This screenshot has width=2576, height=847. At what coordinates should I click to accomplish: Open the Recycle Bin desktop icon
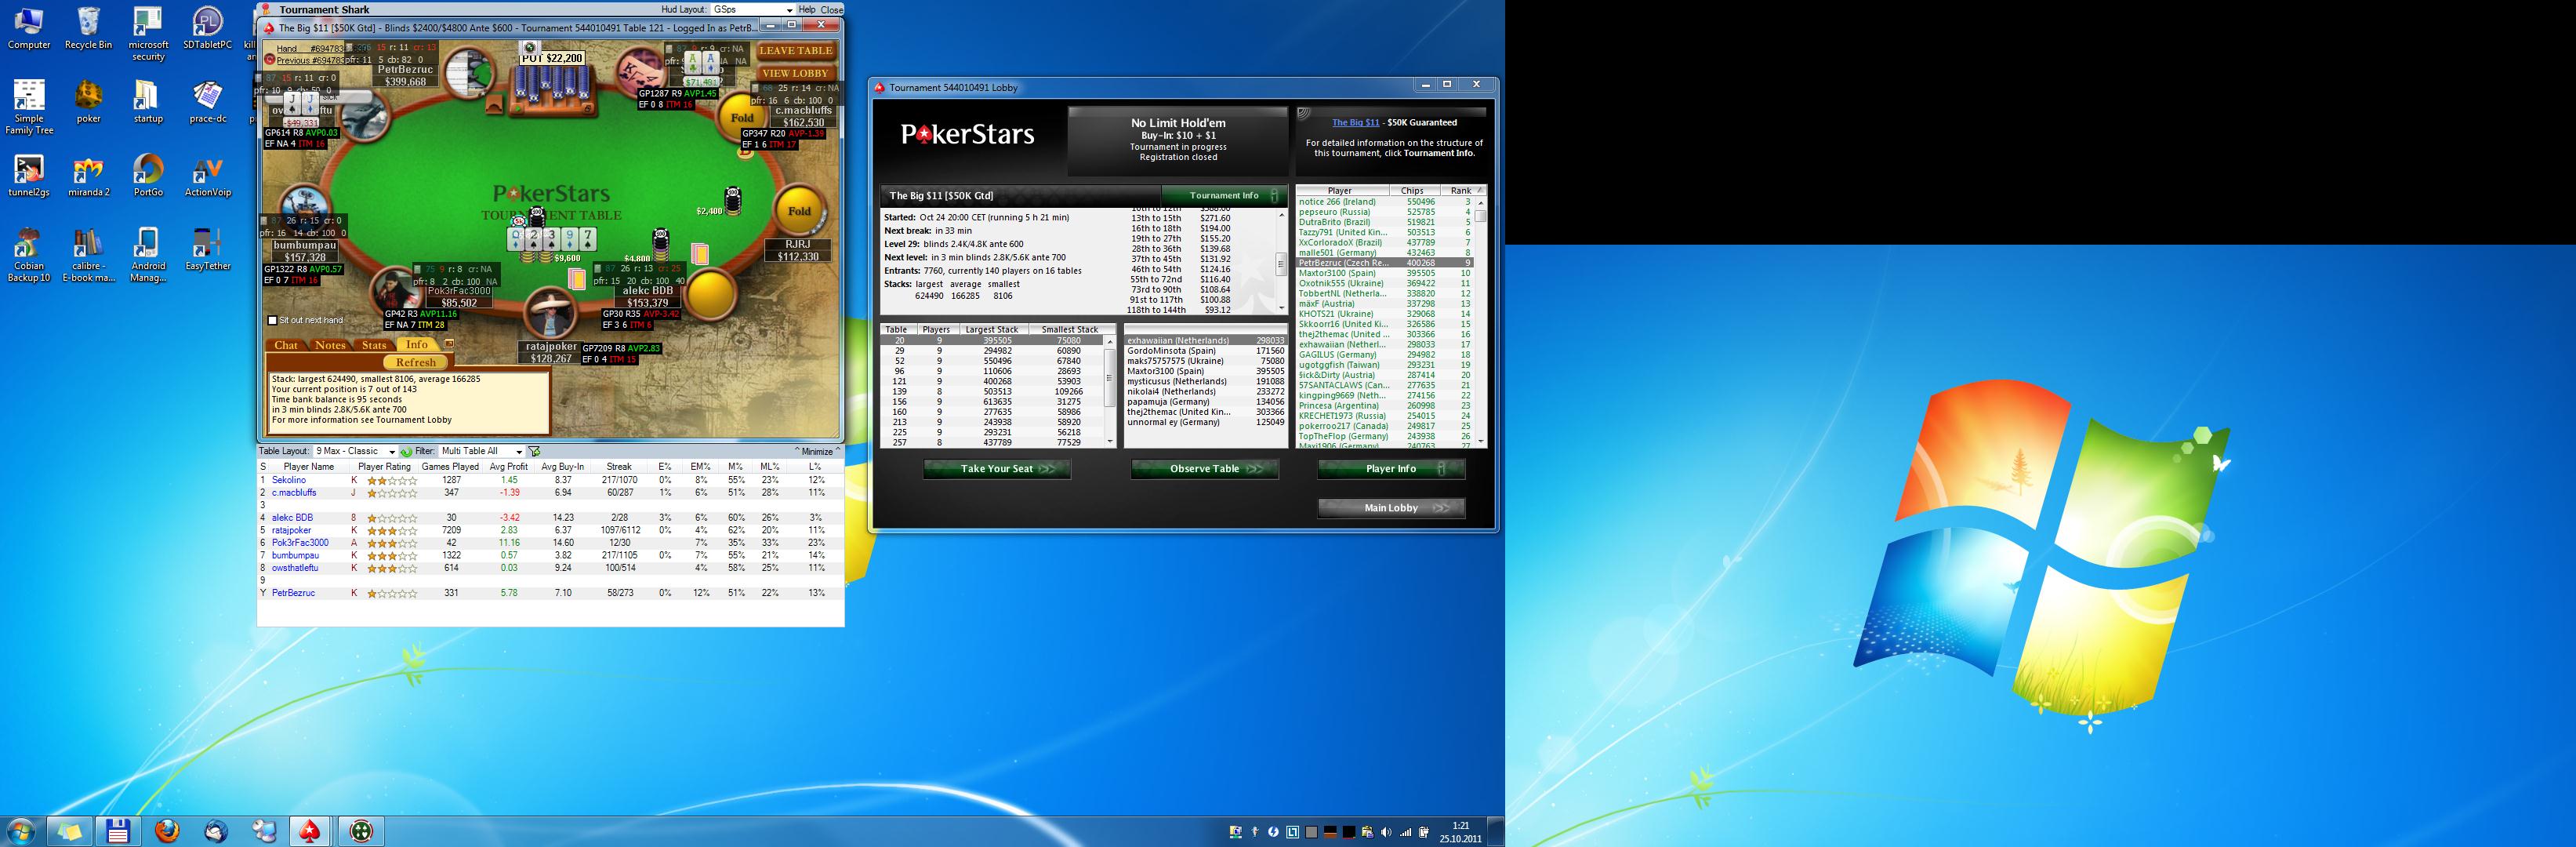click(x=88, y=28)
